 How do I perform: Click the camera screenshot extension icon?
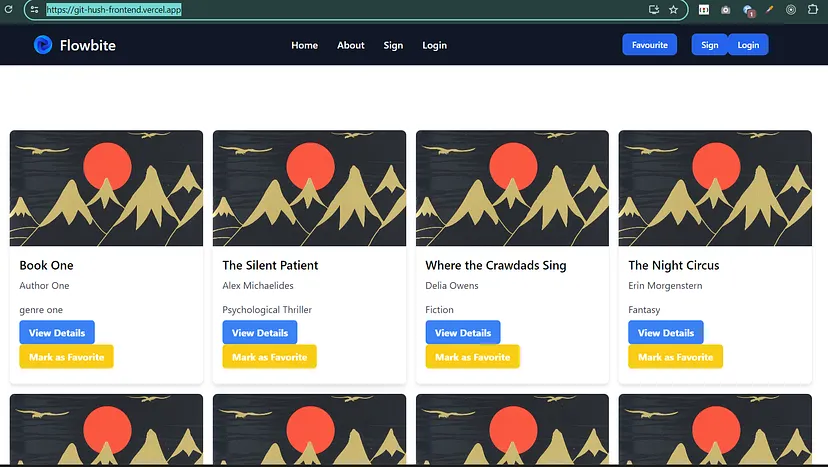[x=726, y=10]
